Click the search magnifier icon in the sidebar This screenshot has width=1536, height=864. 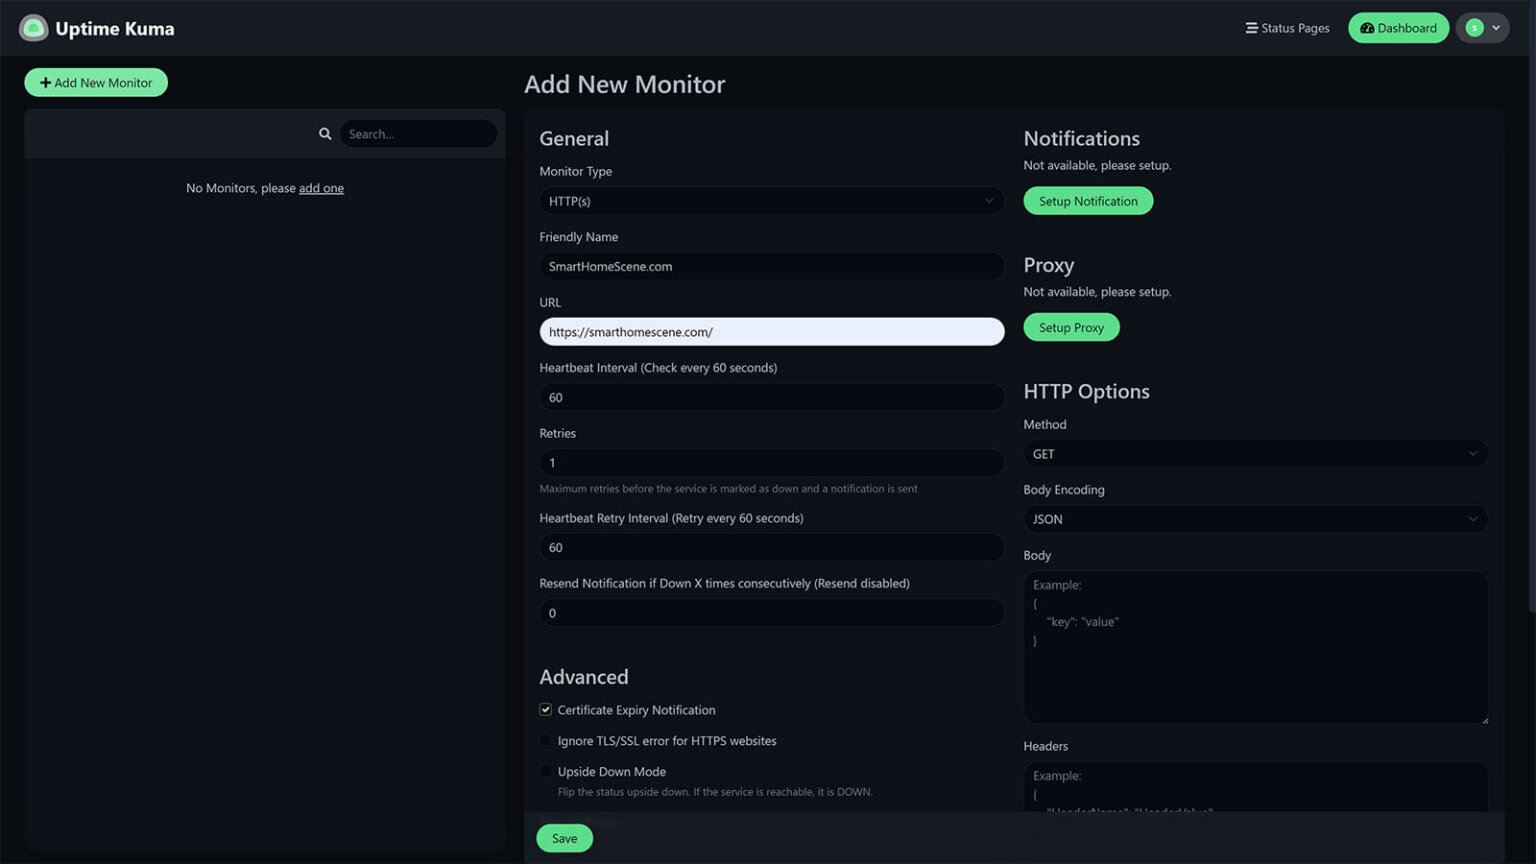click(x=325, y=133)
